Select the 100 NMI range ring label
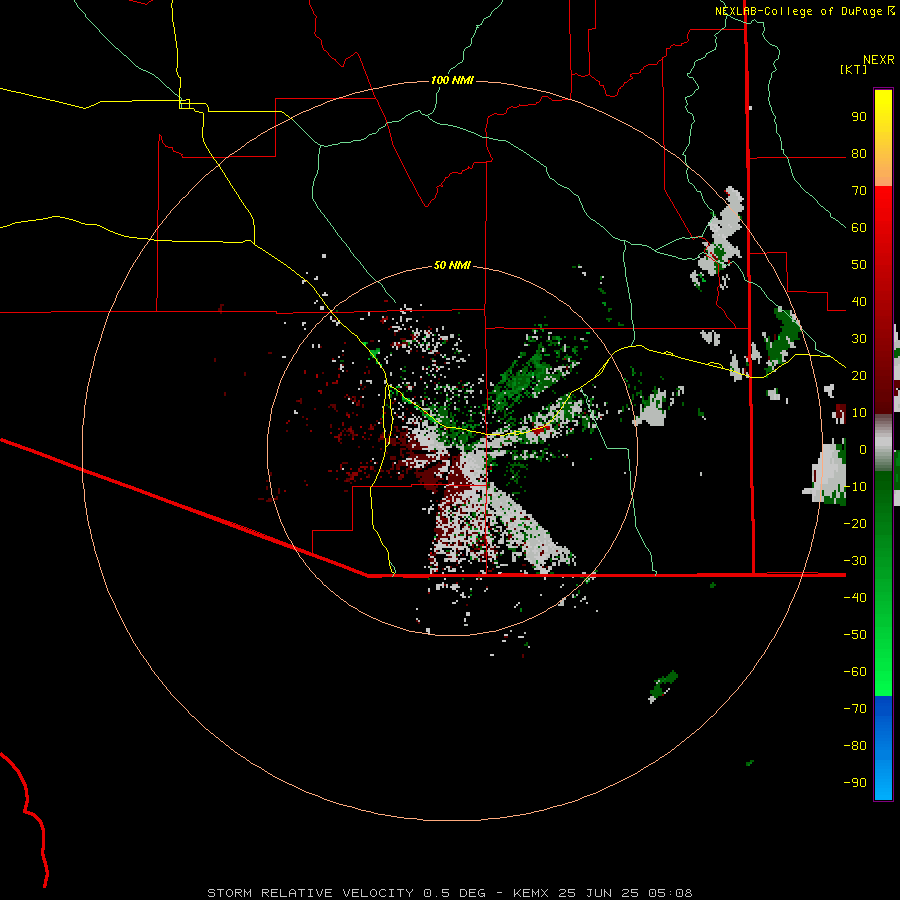This screenshot has width=900, height=900. [x=452, y=80]
